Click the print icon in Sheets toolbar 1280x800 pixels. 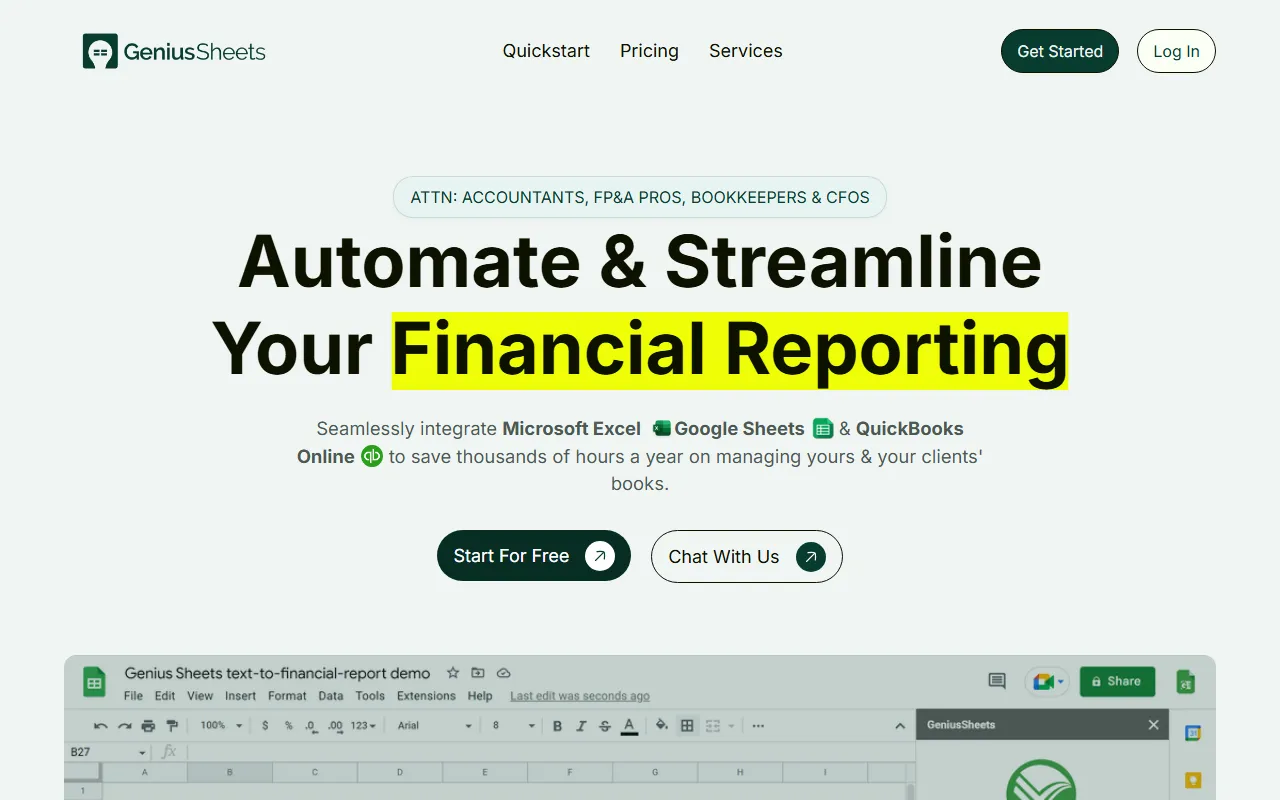(x=148, y=726)
